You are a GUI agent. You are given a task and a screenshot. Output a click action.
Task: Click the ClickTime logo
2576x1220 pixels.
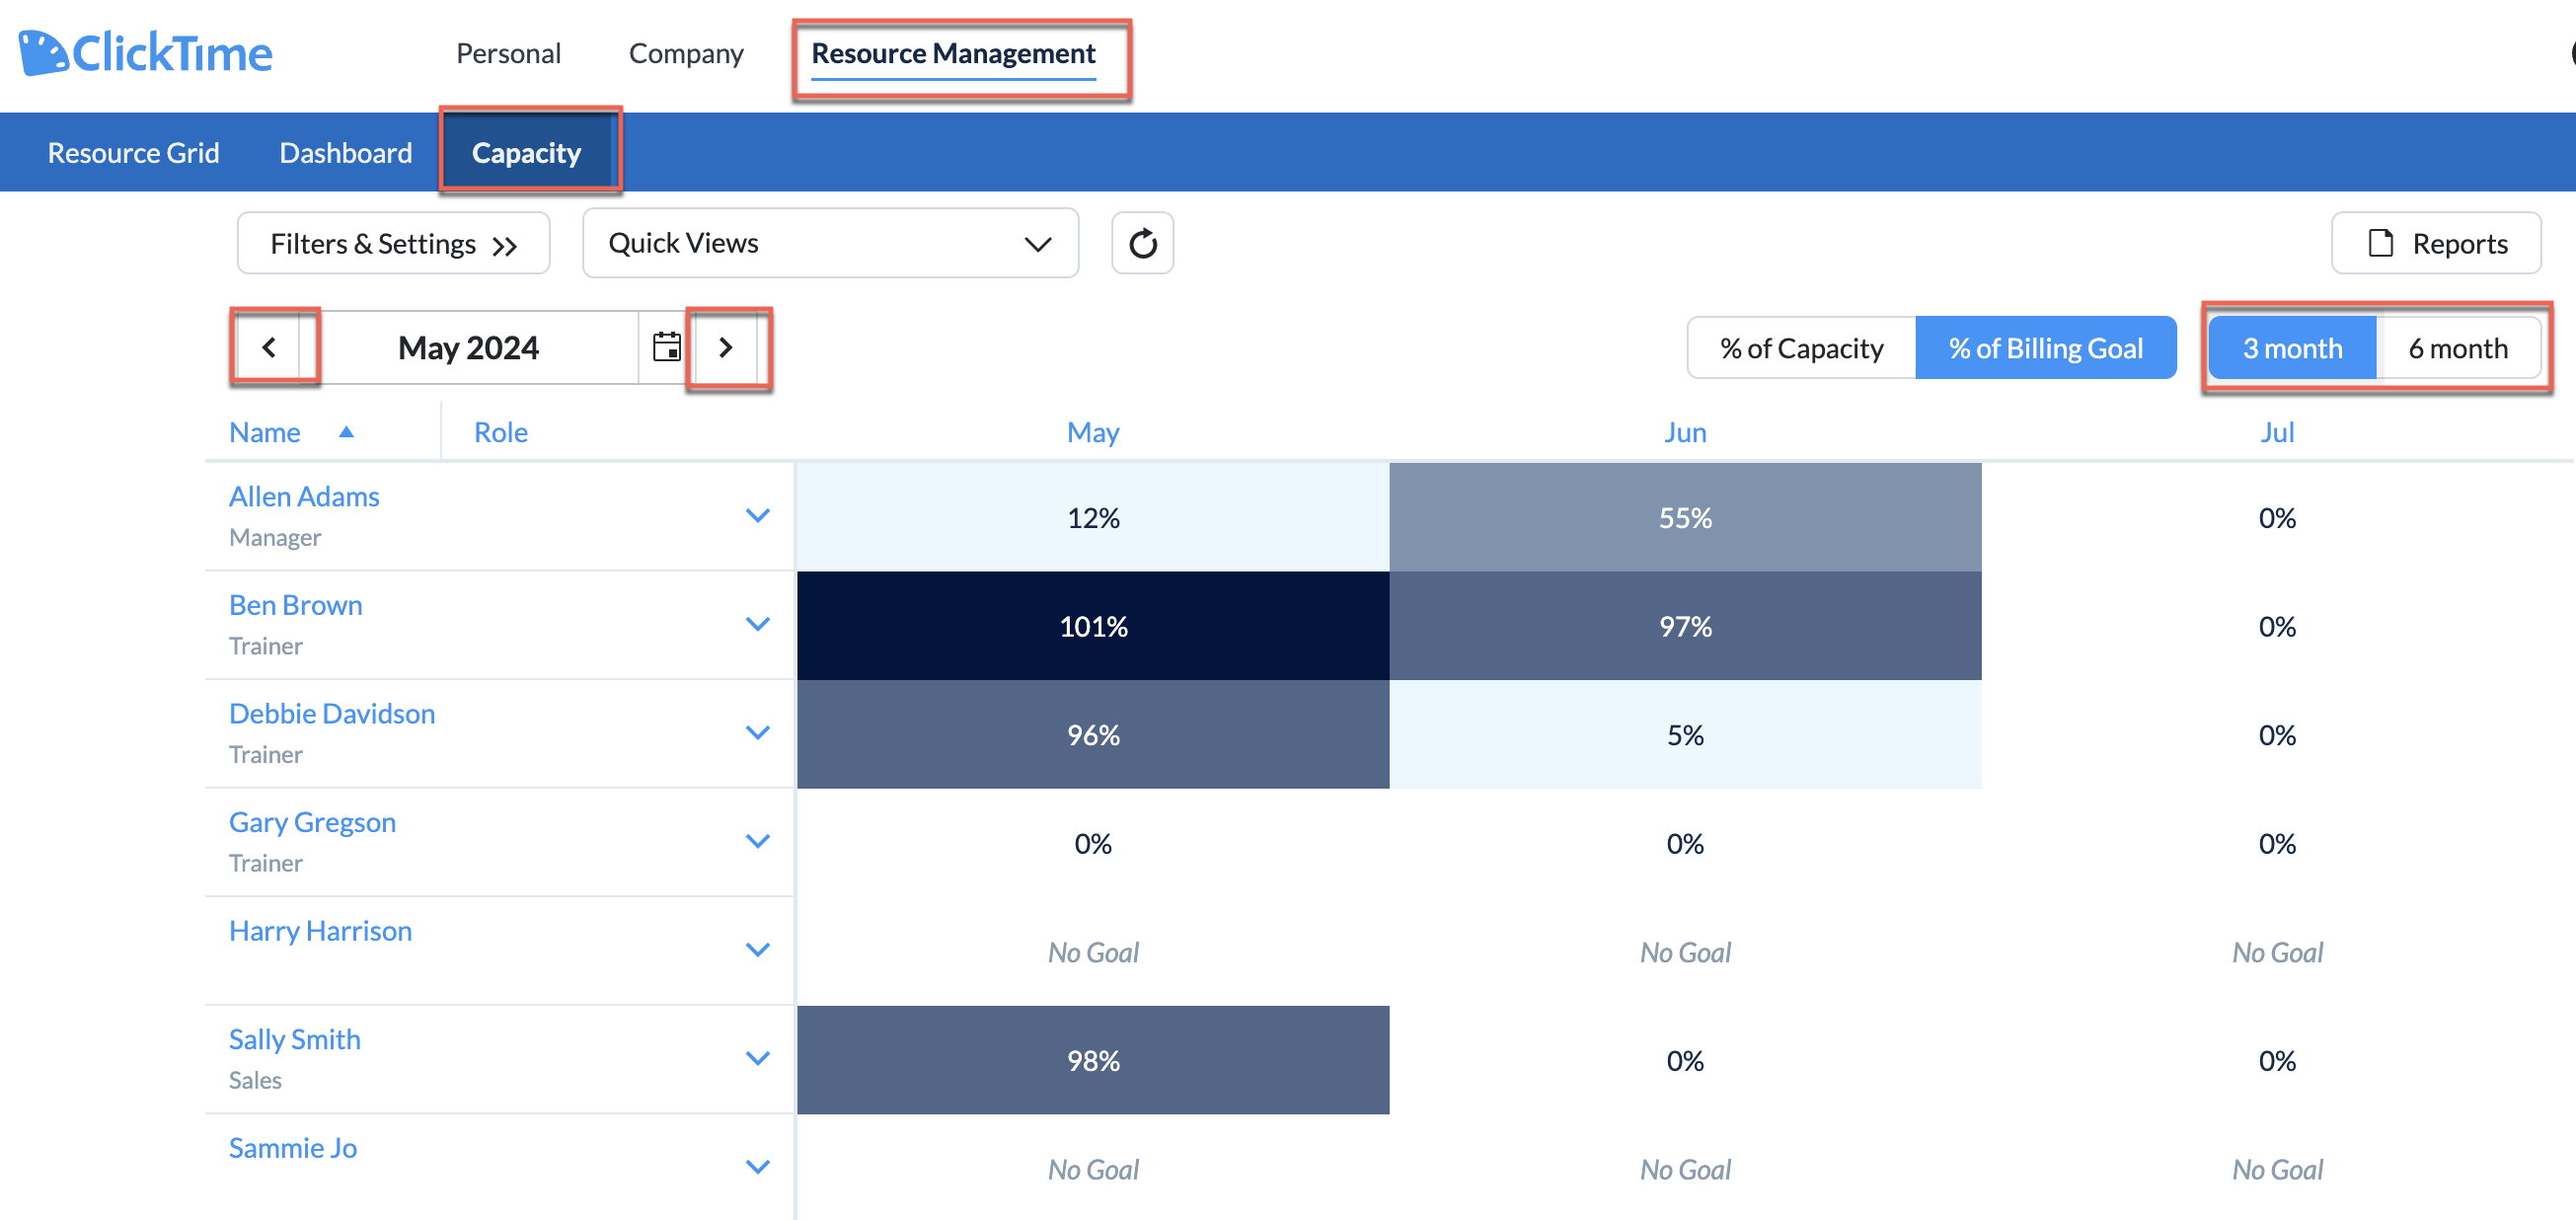tap(145, 53)
